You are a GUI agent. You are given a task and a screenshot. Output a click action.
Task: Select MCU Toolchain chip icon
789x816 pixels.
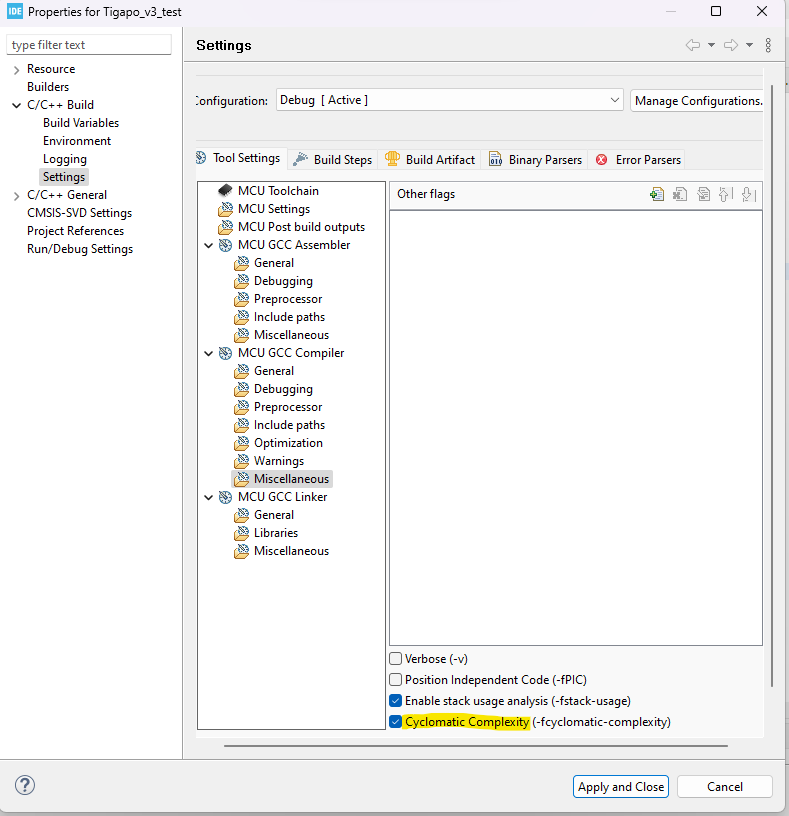pos(225,190)
